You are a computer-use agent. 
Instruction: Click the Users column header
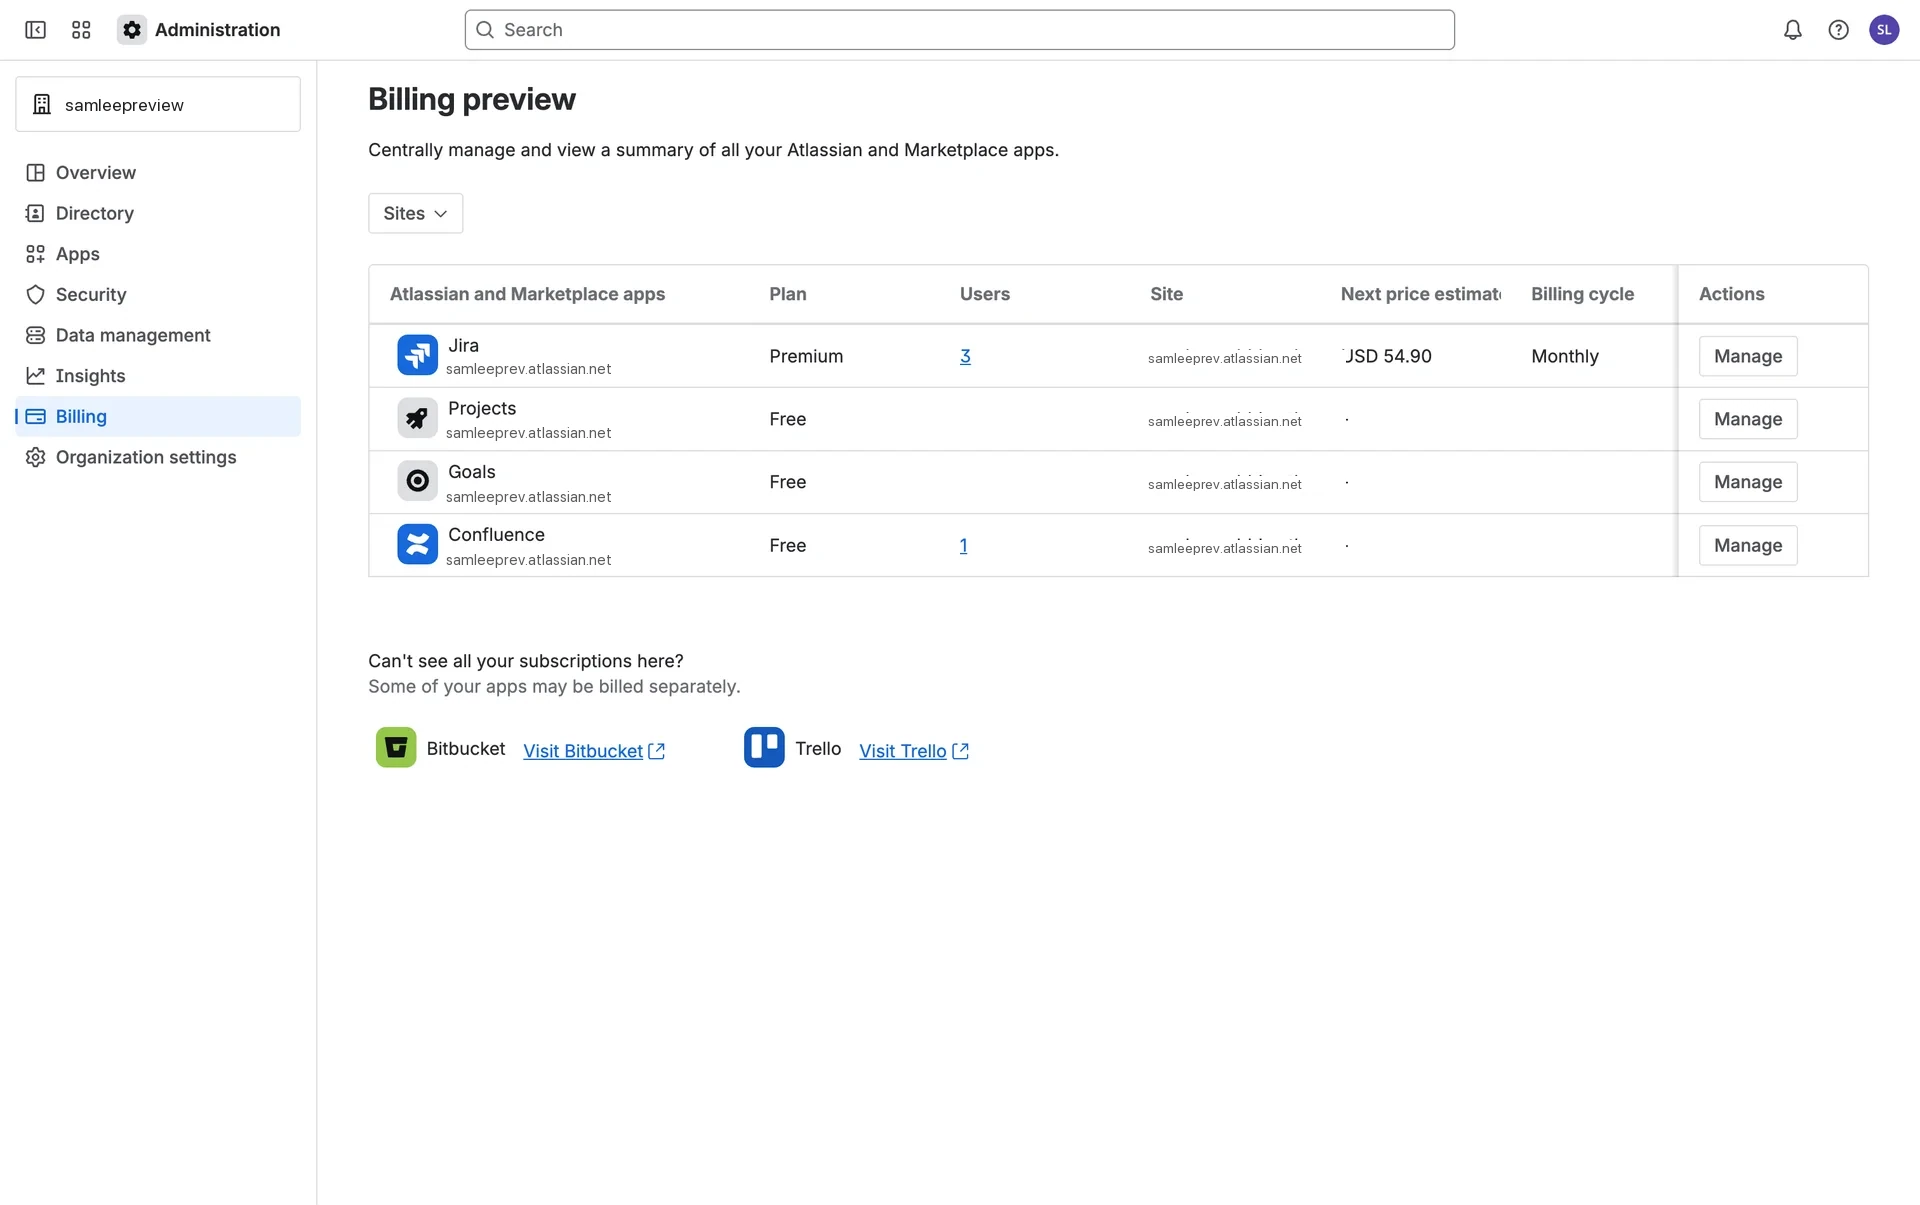(x=985, y=294)
